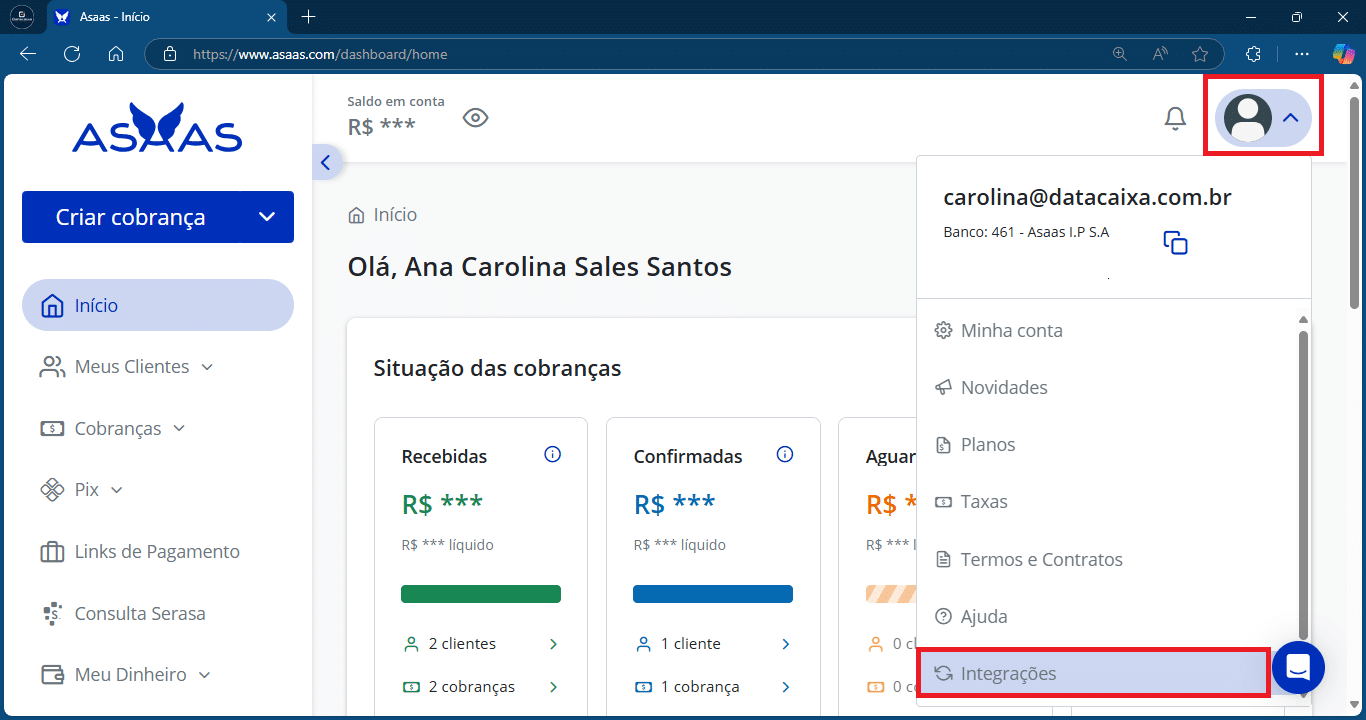Toggle balance visibility with the eye icon
This screenshot has width=1366, height=720.
pyautogui.click(x=475, y=117)
